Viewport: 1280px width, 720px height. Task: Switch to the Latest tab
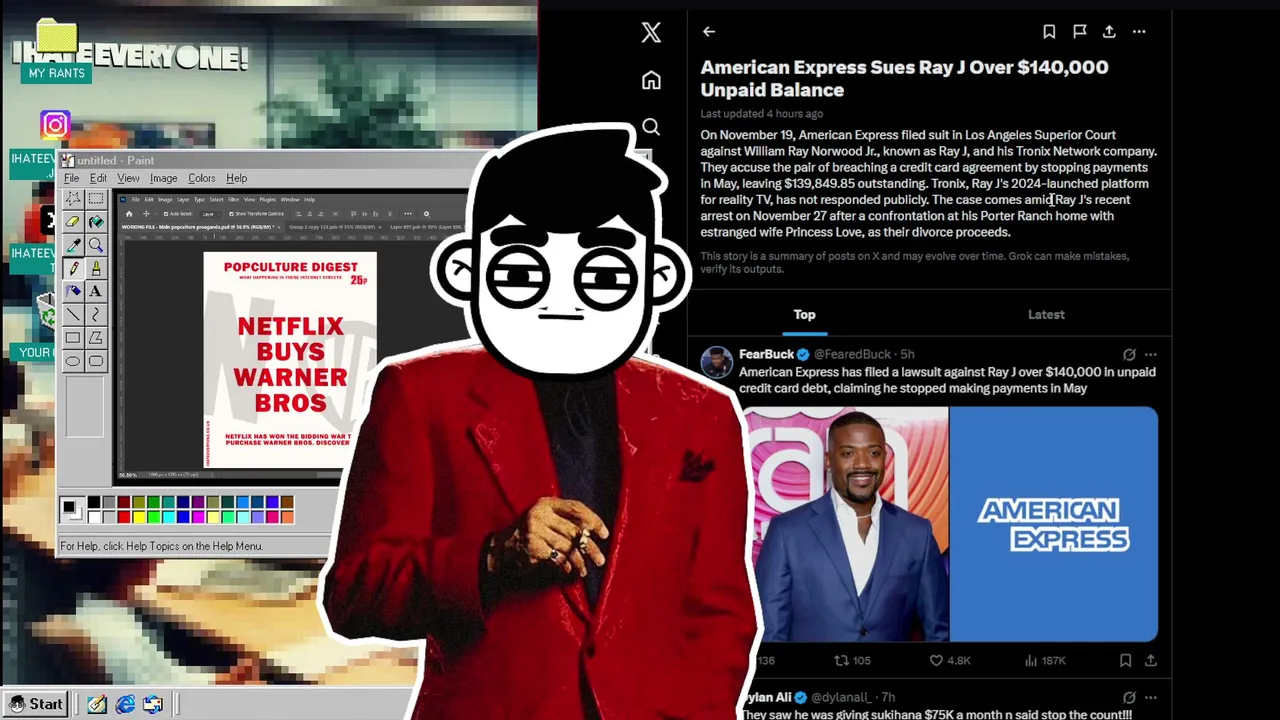pos(1046,314)
